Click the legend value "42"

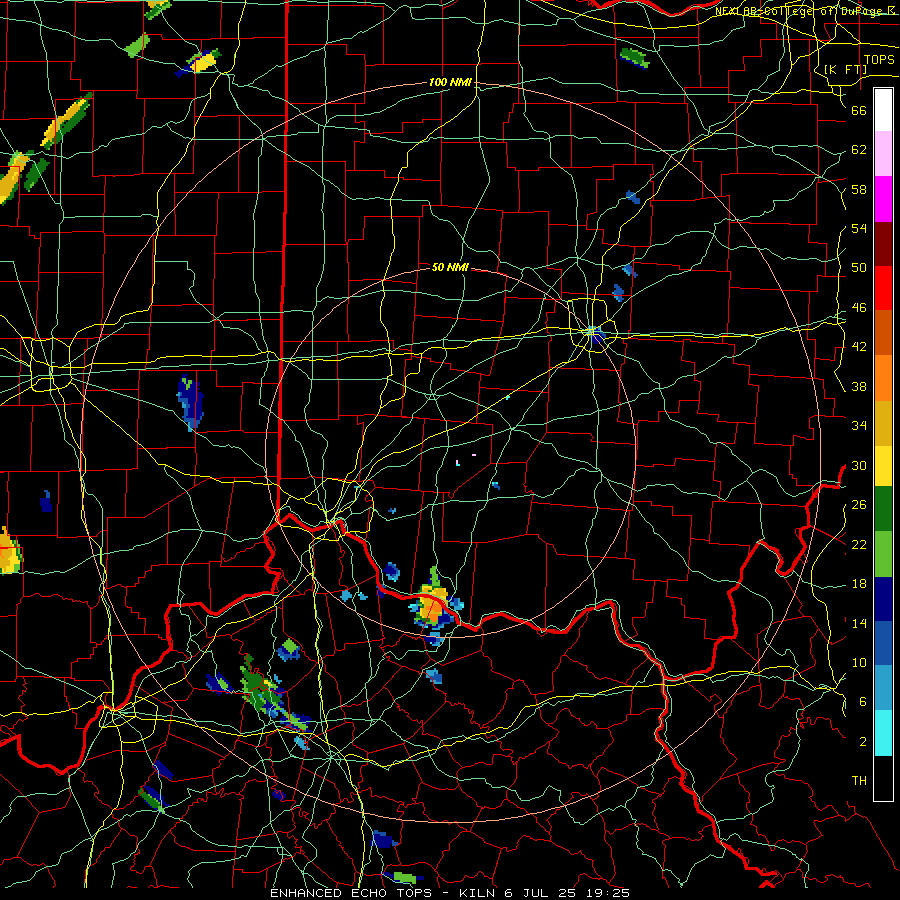[x=859, y=347]
